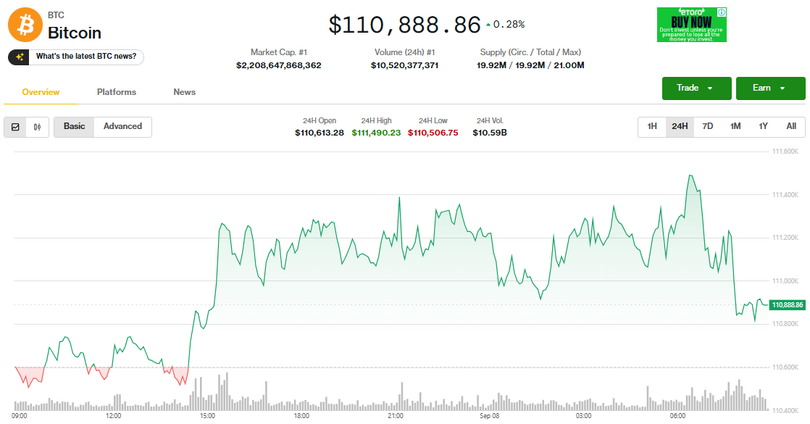Click the eToro Buy Now banner
Viewport: 810px width, 424px height.
691,24
